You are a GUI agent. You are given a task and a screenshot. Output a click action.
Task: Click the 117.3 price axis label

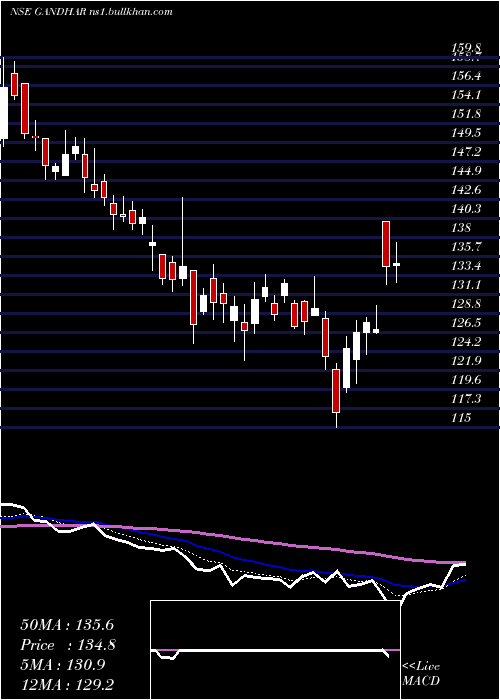[466, 398]
